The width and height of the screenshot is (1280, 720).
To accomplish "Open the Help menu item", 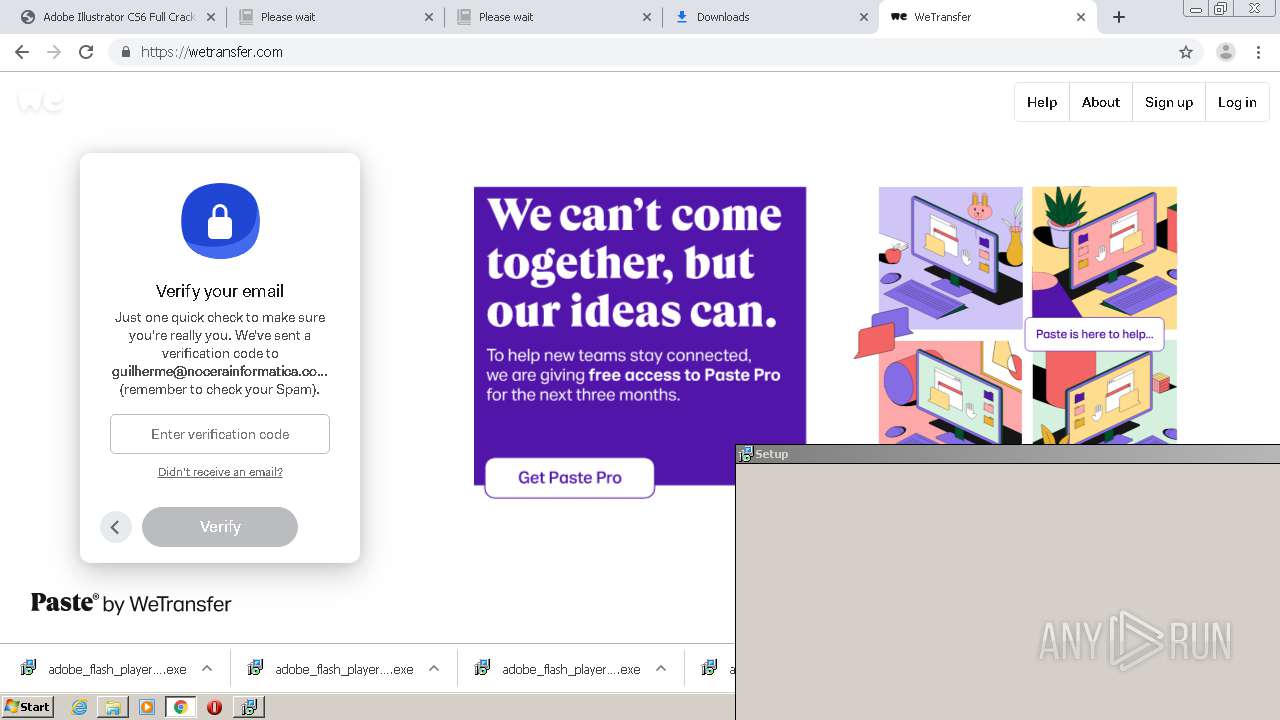I will (x=1042, y=102).
